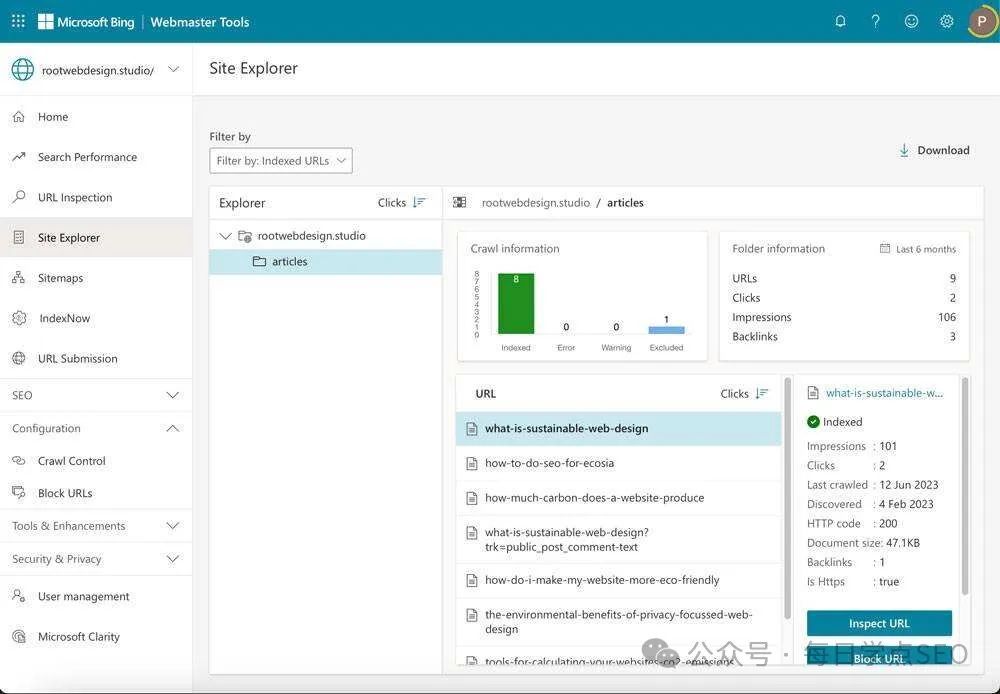This screenshot has height=694, width=1000.
Task: Click the green Indexed bar in the chart
Action: click(x=516, y=304)
